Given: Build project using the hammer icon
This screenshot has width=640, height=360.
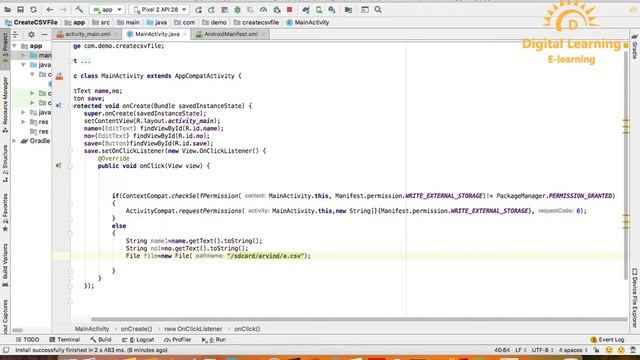Looking at the screenshot, I should 79,9.
